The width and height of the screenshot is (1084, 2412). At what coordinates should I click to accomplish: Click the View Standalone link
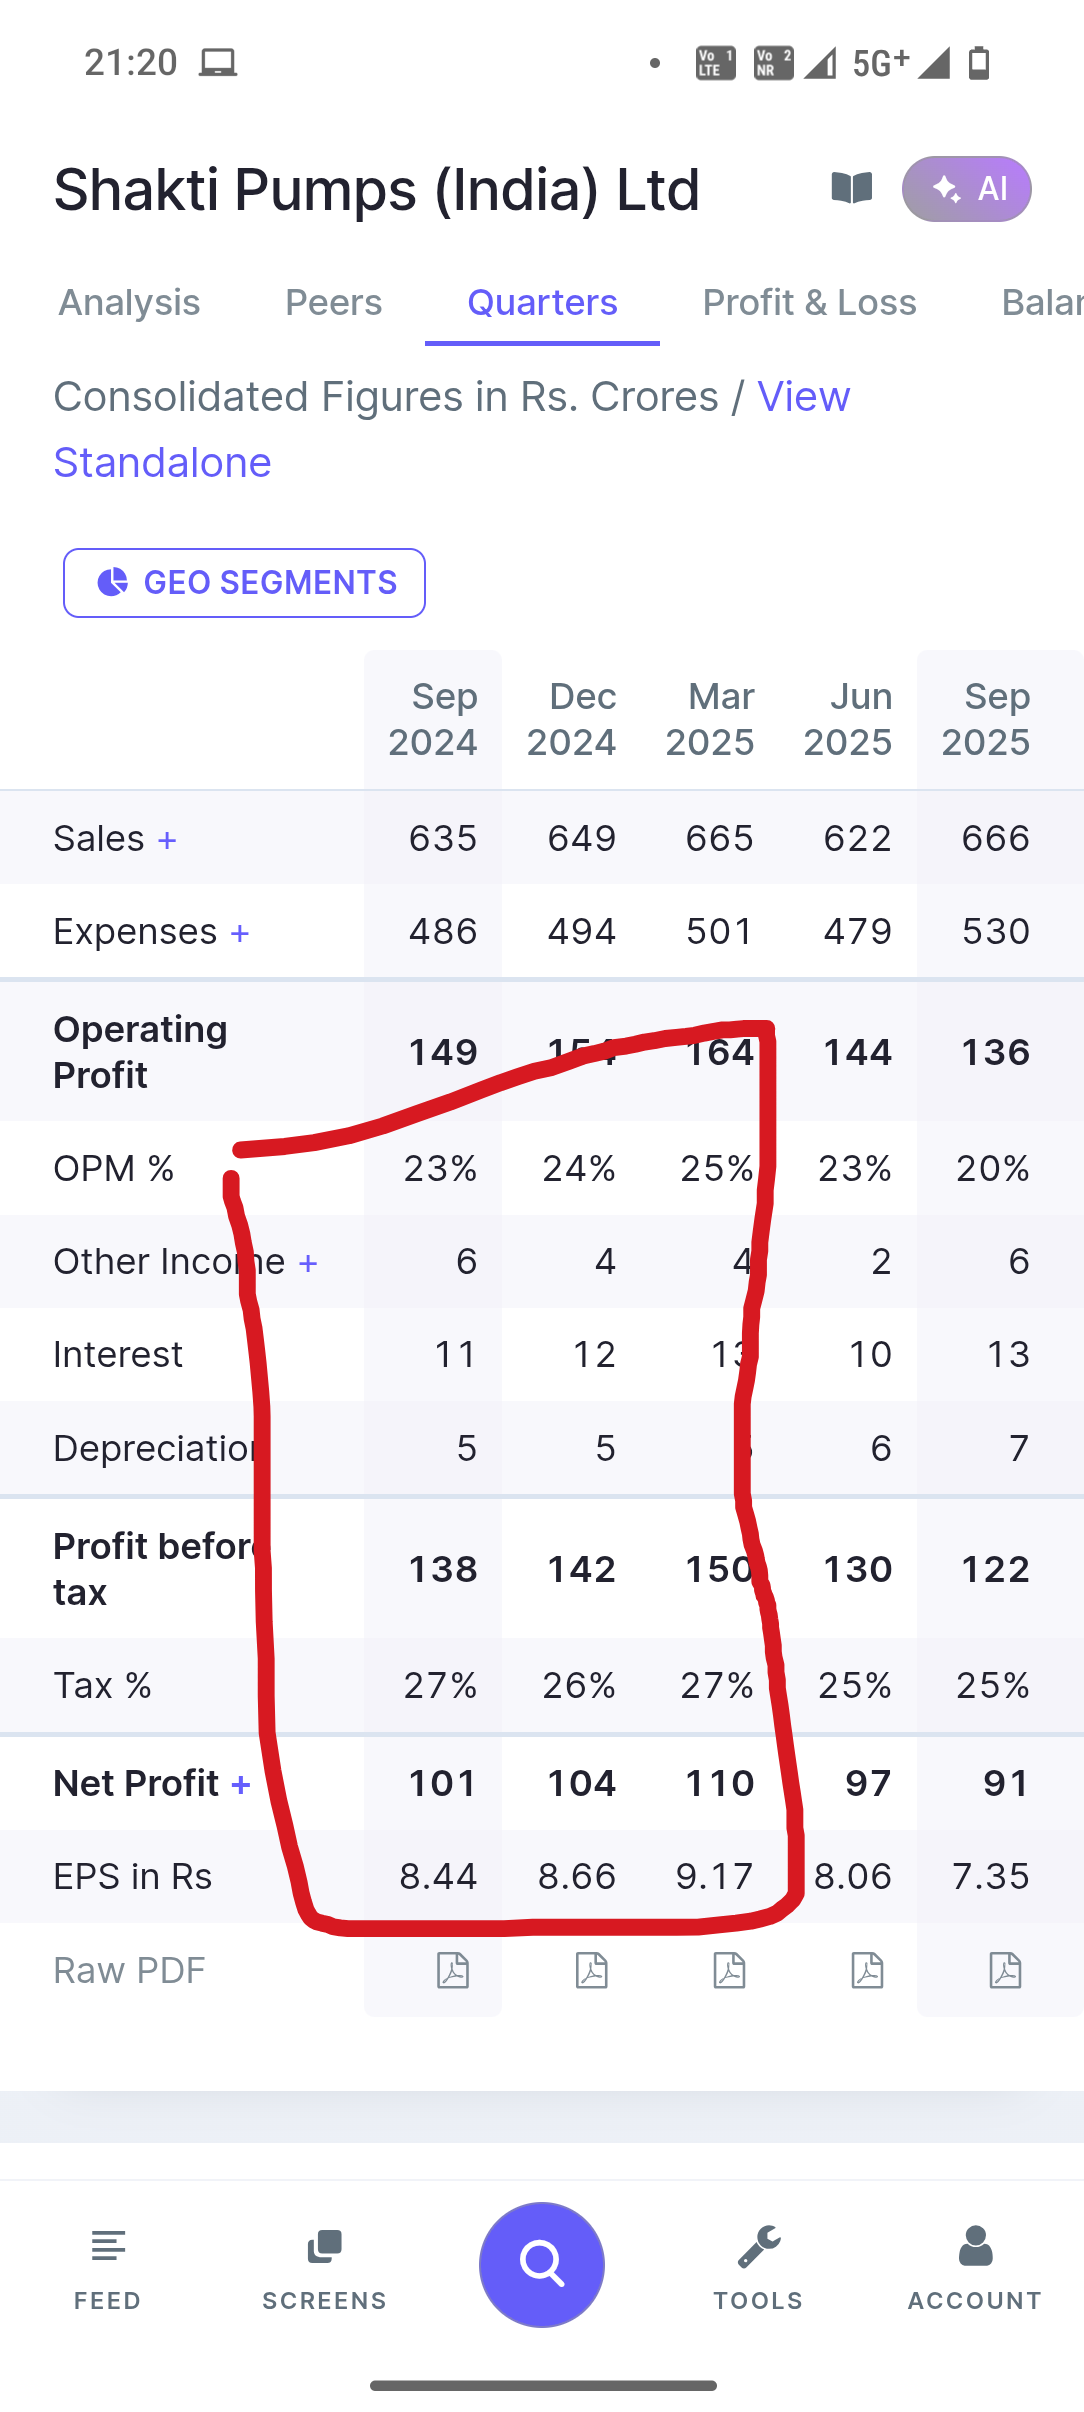[x=162, y=462]
